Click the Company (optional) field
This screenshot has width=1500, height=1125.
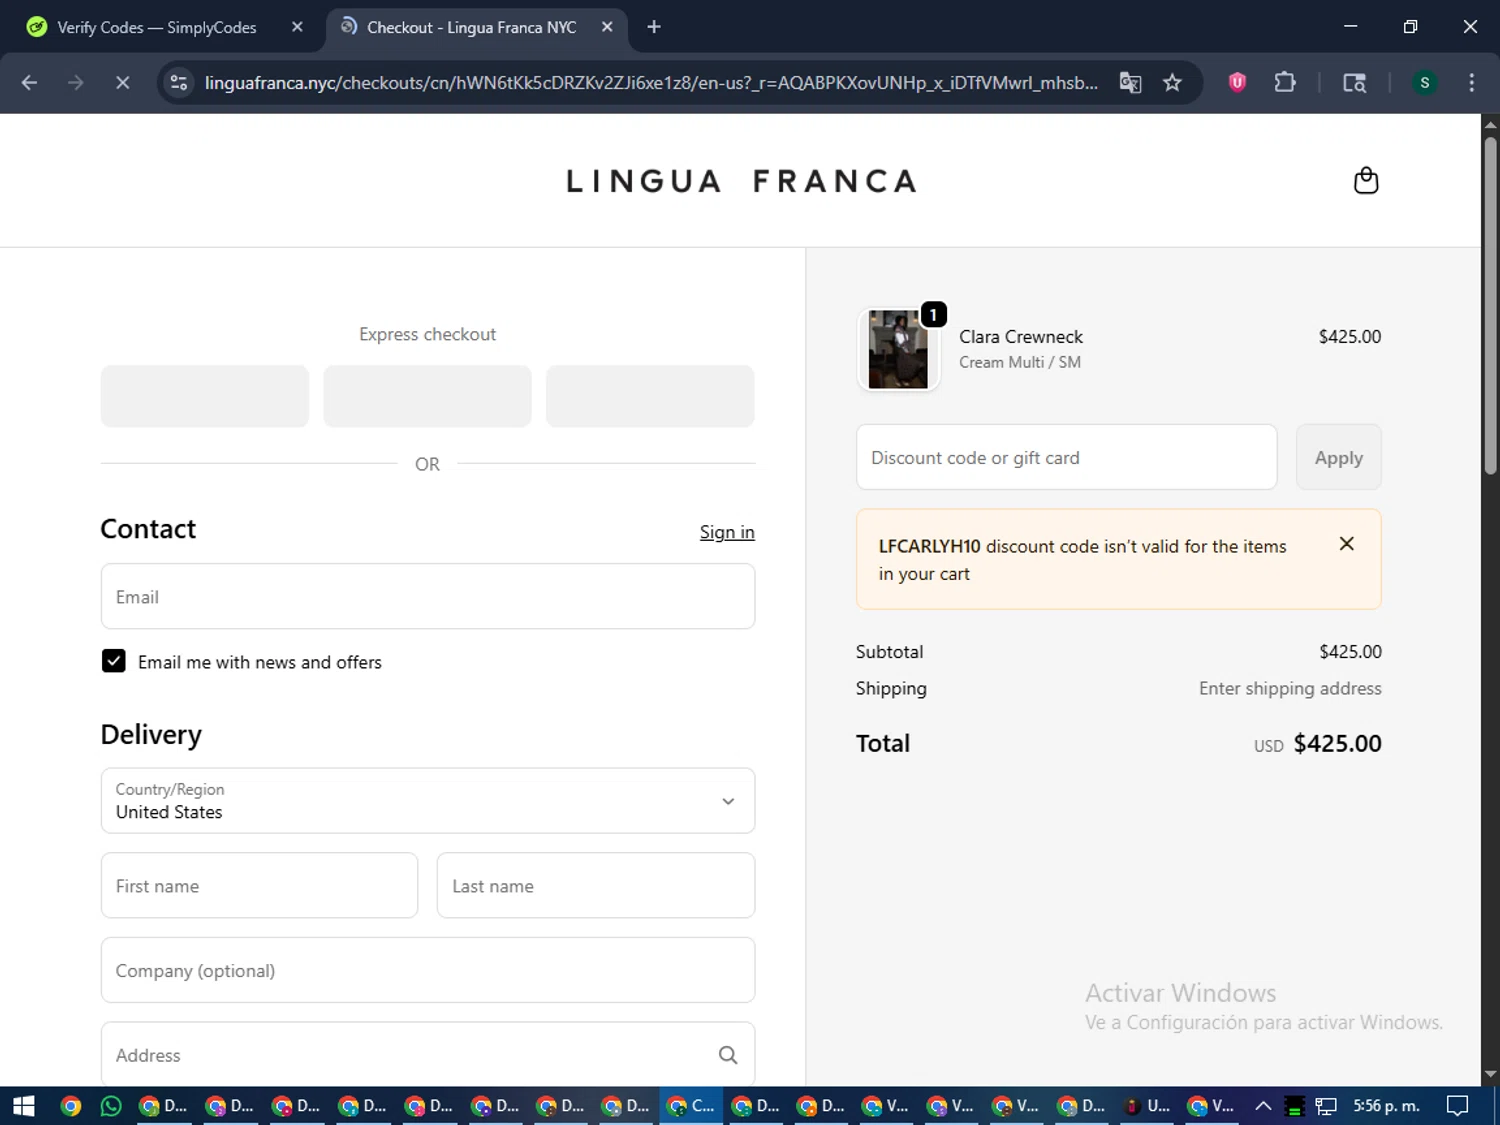coord(428,970)
